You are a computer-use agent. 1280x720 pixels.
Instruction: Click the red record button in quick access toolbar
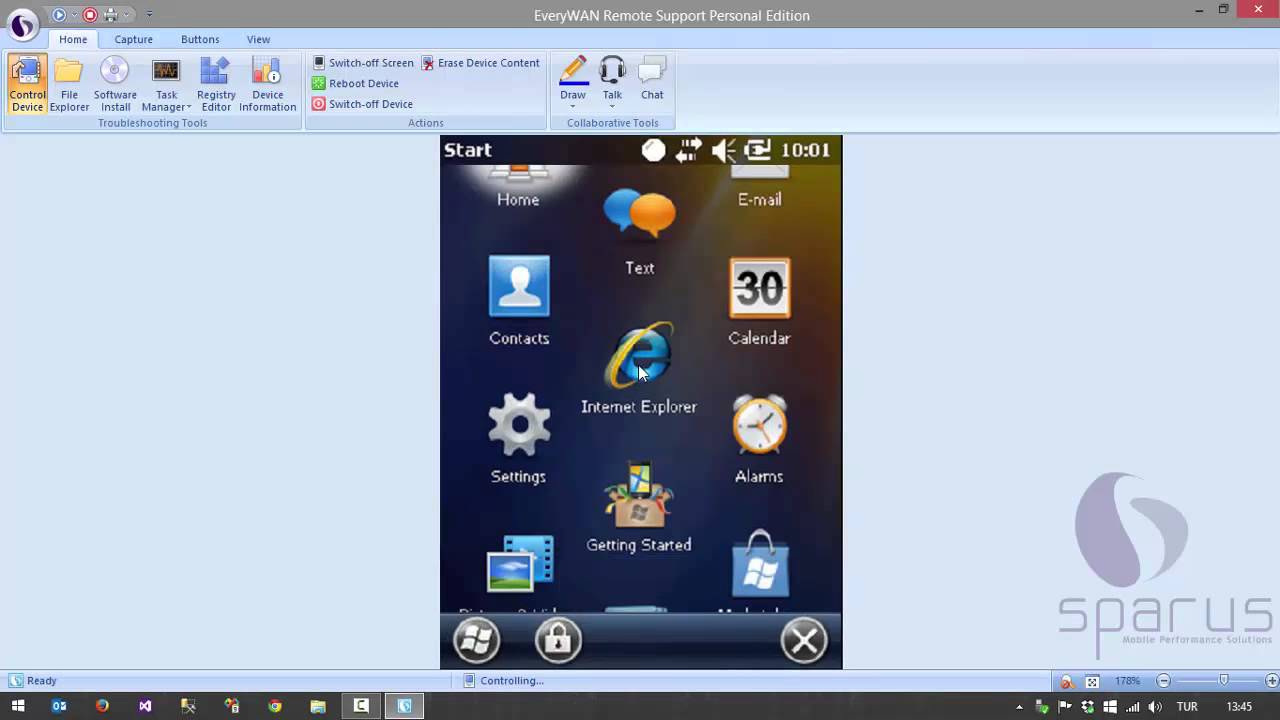[x=90, y=15]
